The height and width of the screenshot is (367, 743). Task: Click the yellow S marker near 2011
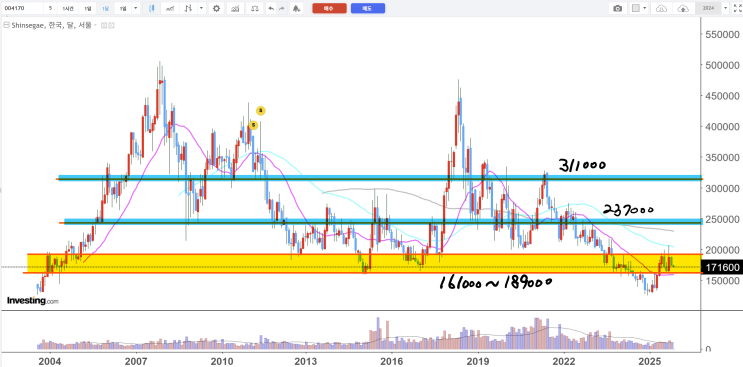[254, 125]
